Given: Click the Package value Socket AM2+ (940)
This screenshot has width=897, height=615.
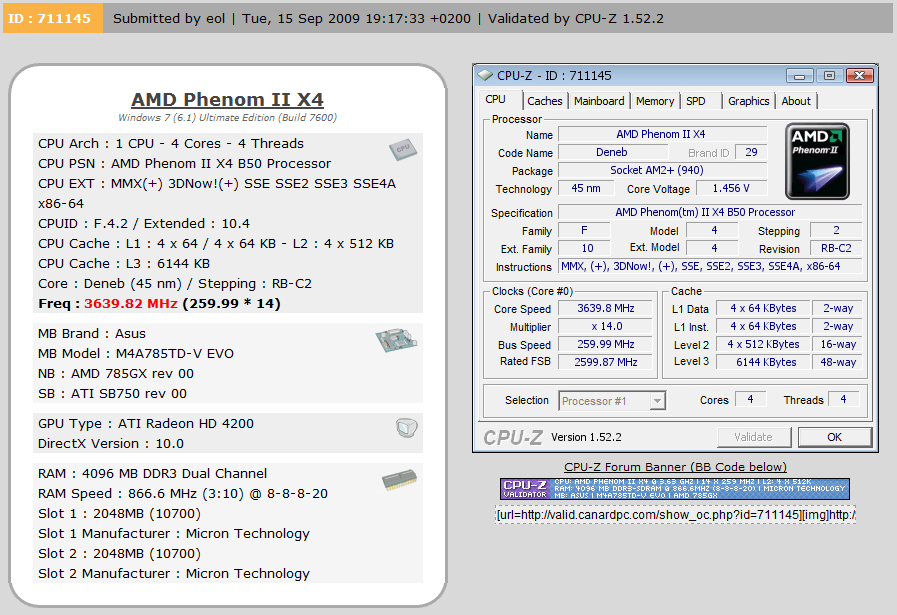Looking at the screenshot, I should 662,170.
